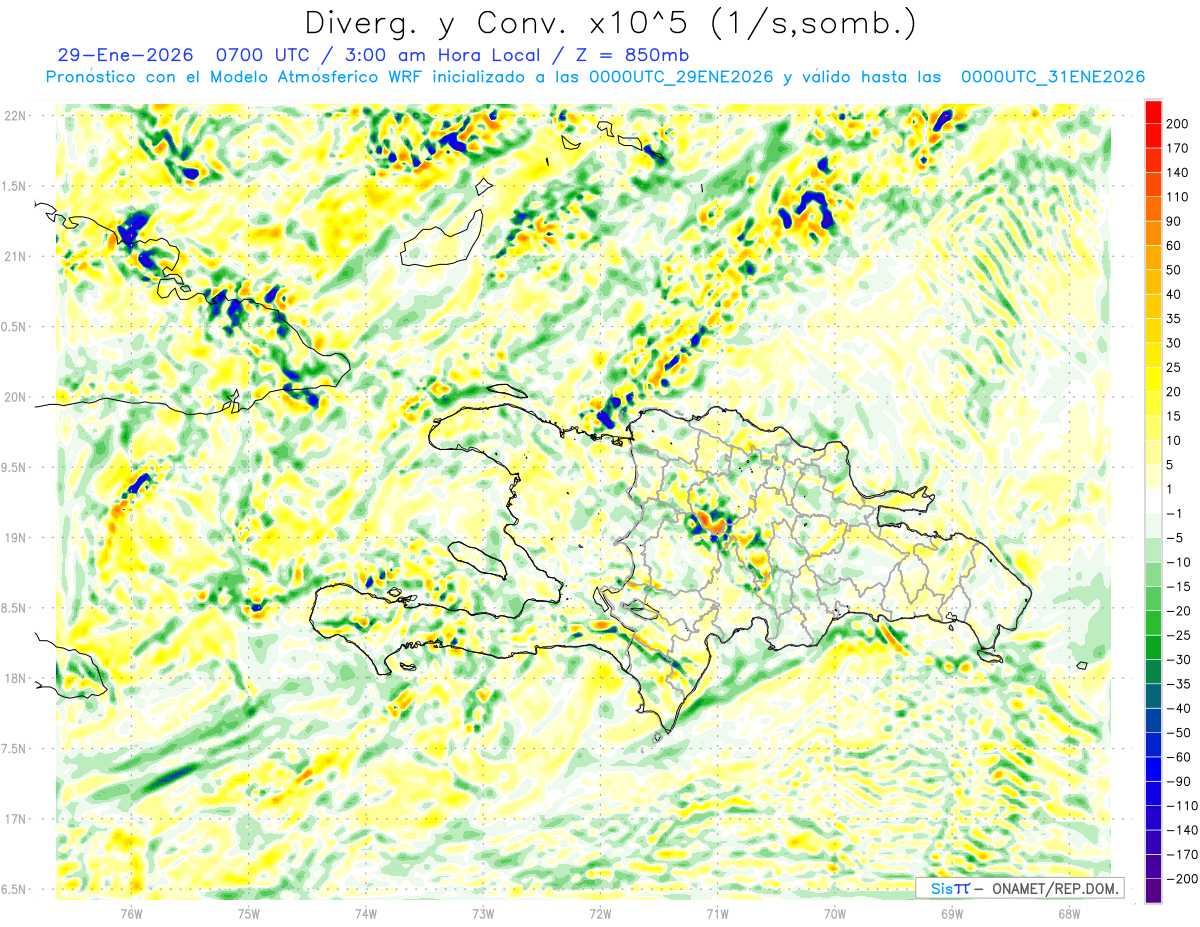
Task: Click the '72W' longitude label
Action: [x=600, y=913]
